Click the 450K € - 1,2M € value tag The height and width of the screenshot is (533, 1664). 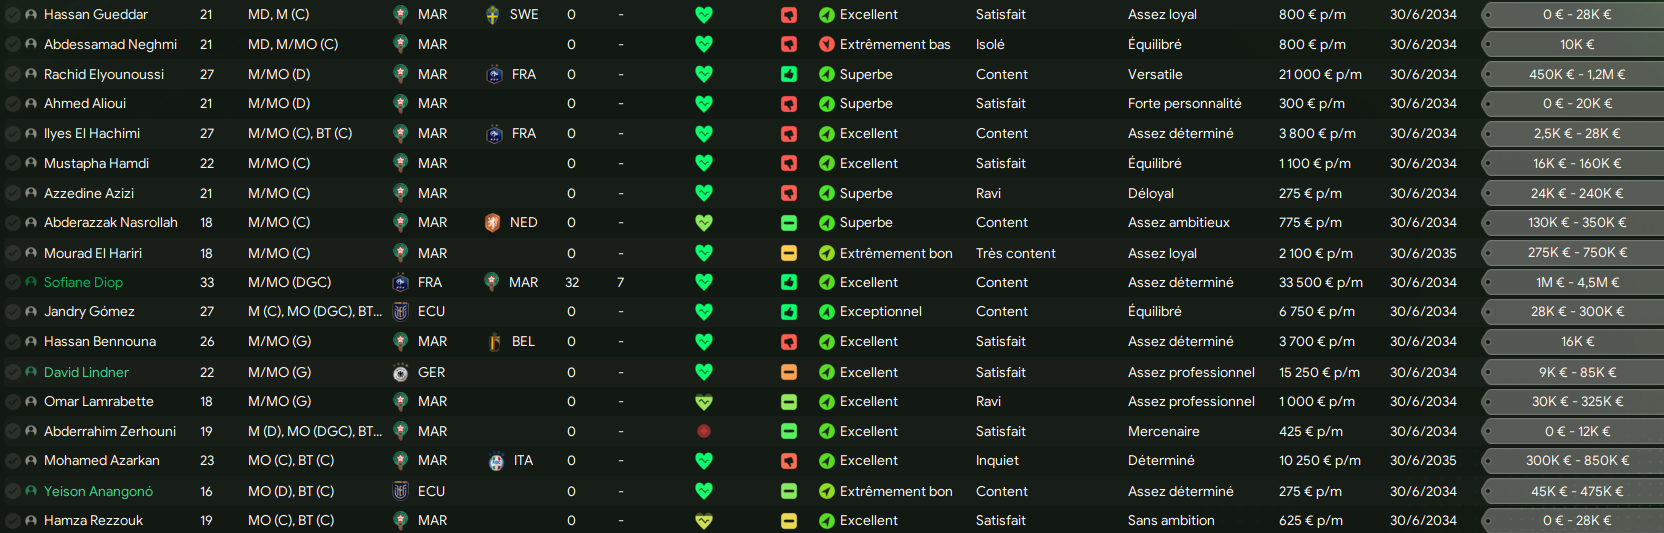[1577, 74]
